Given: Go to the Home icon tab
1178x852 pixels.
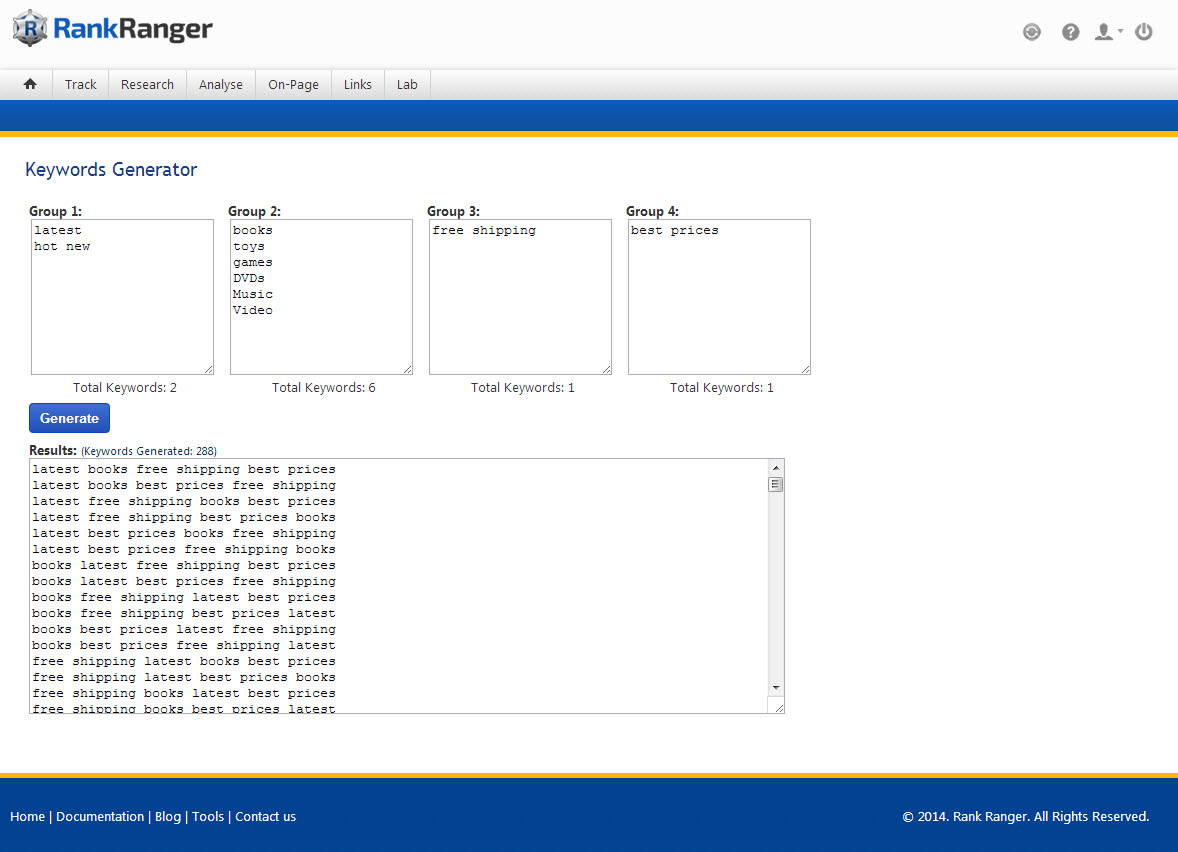Looking at the screenshot, I should click(x=30, y=84).
